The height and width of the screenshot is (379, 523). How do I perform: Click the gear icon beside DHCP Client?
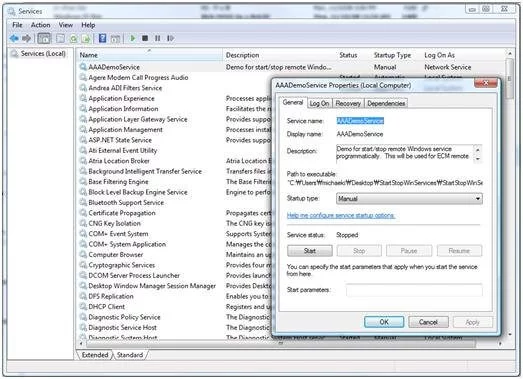(x=83, y=307)
